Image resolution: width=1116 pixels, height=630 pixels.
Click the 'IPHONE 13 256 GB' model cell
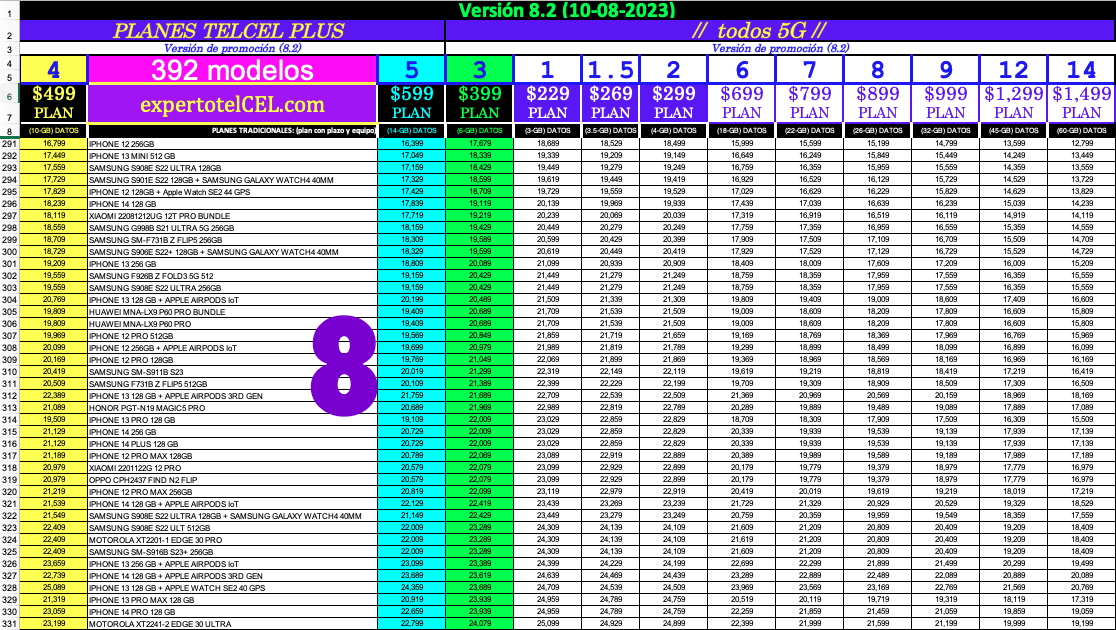(x=232, y=264)
